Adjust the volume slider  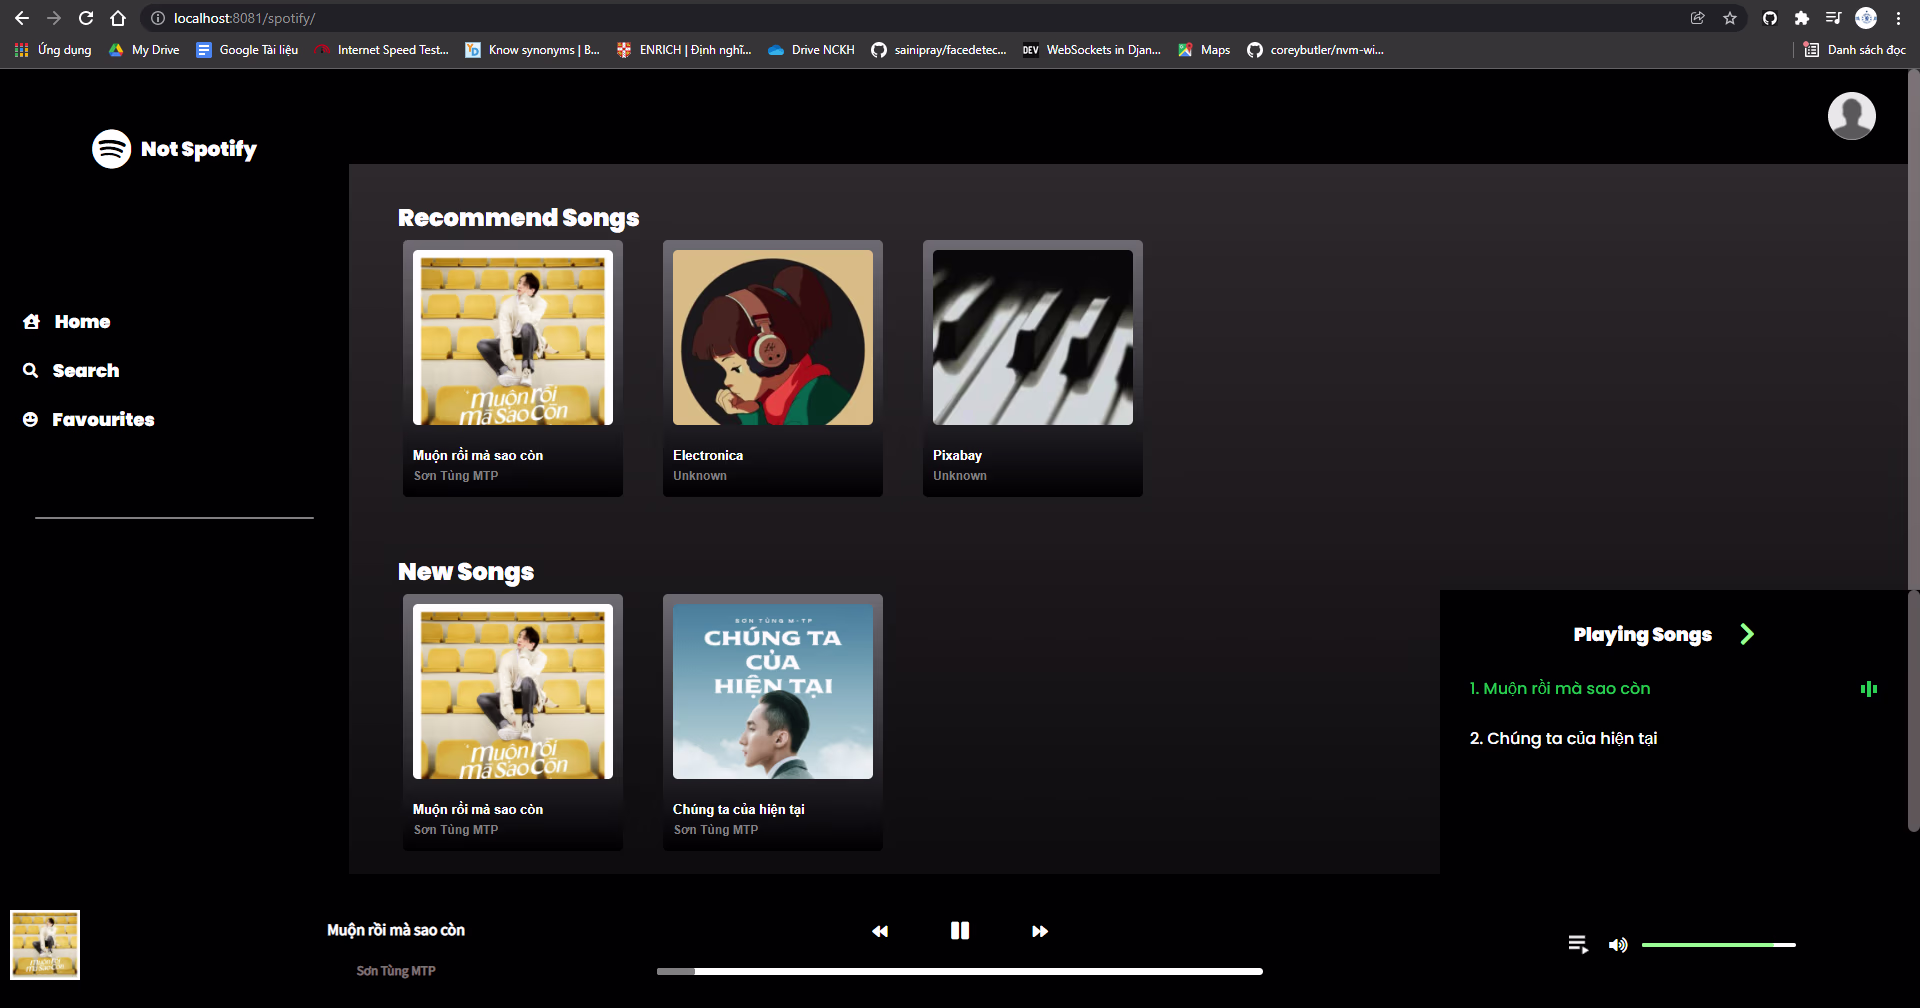(1719, 945)
